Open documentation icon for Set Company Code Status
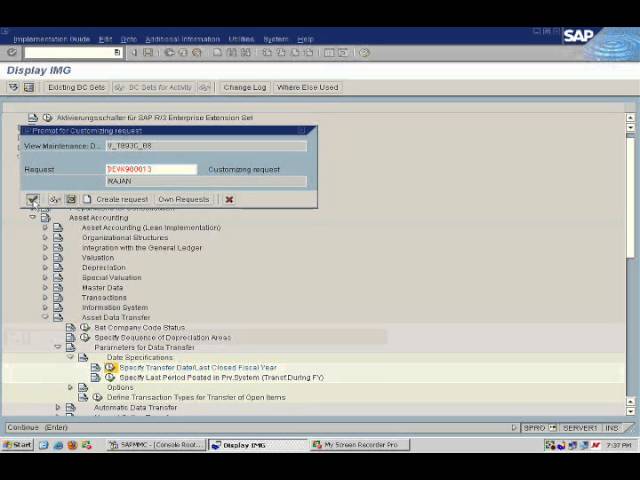This screenshot has height=480, width=640. pyautogui.click(x=71, y=327)
